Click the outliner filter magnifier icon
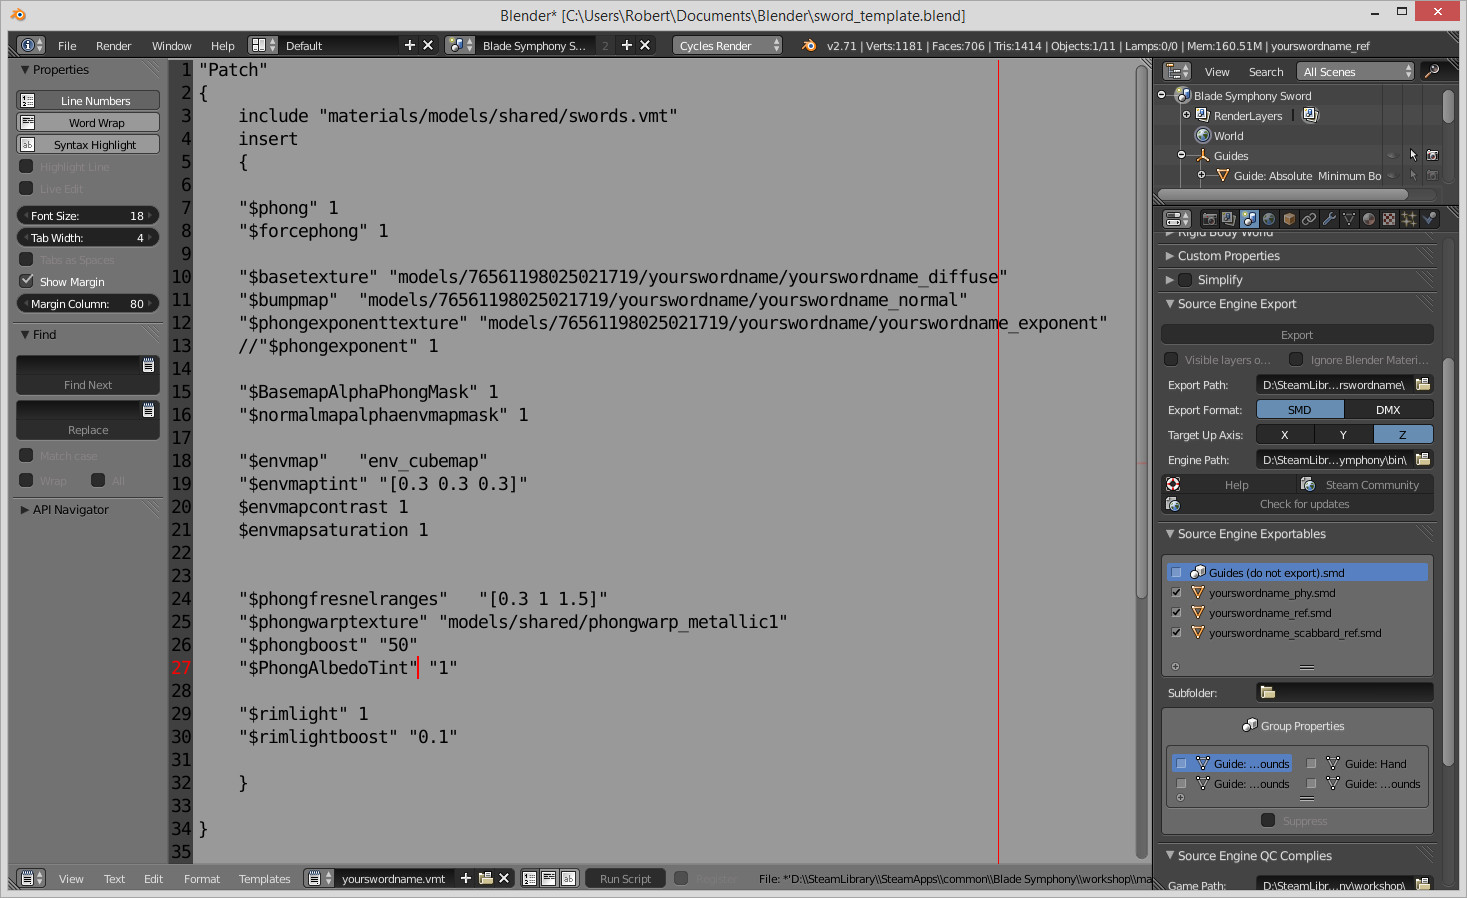The width and height of the screenshot is (1467, 898). [1432, 71]
